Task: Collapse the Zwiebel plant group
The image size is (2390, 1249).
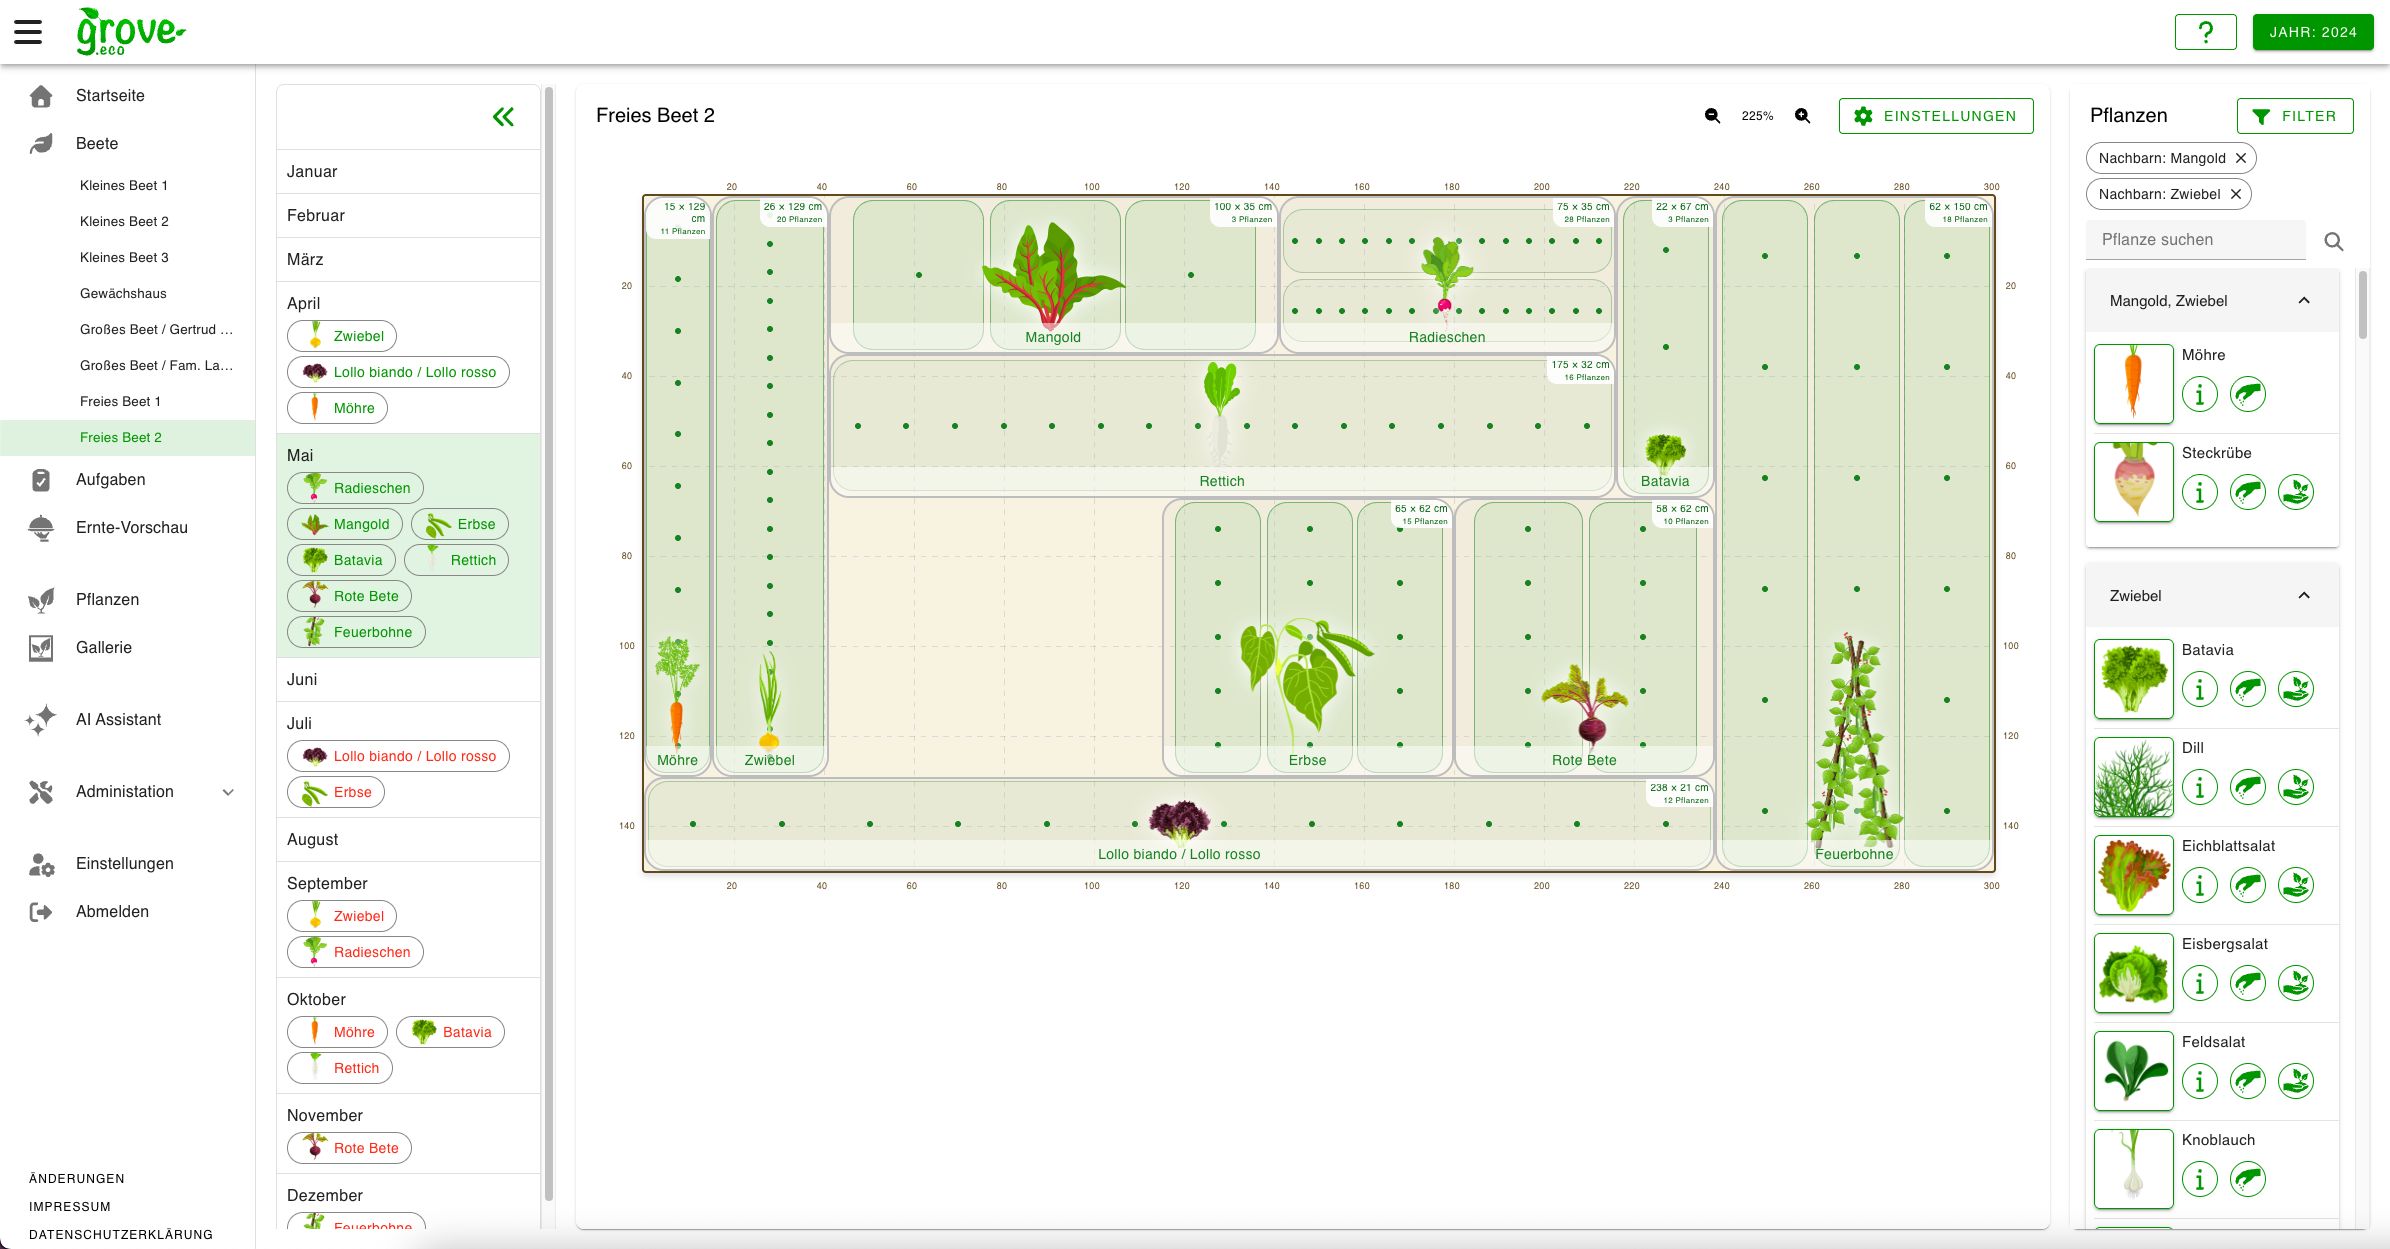Action: tap(2306, 595)
